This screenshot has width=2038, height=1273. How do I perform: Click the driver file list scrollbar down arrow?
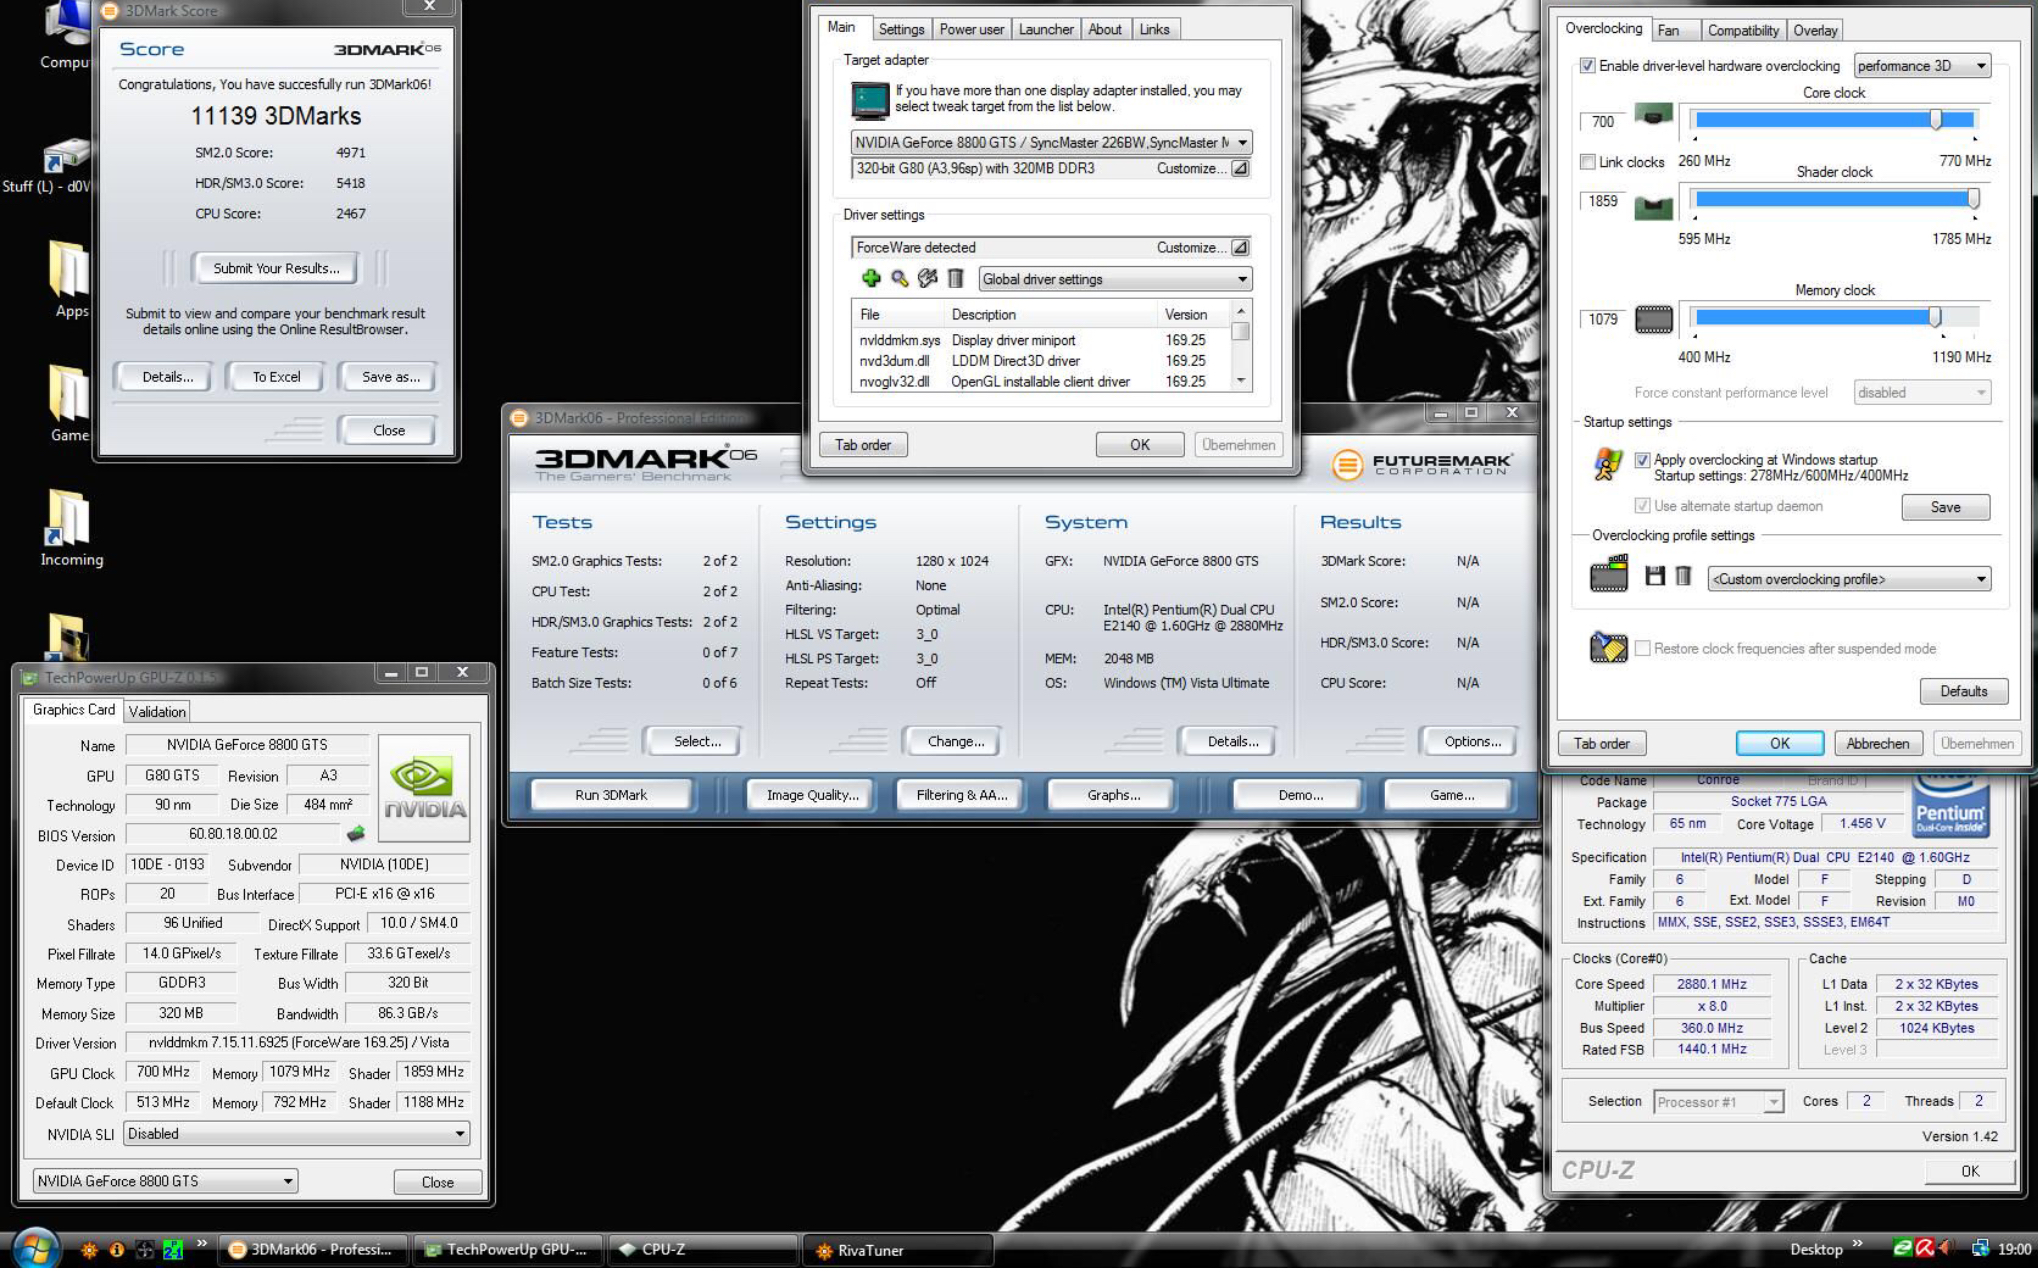[x=1241, y=380]
